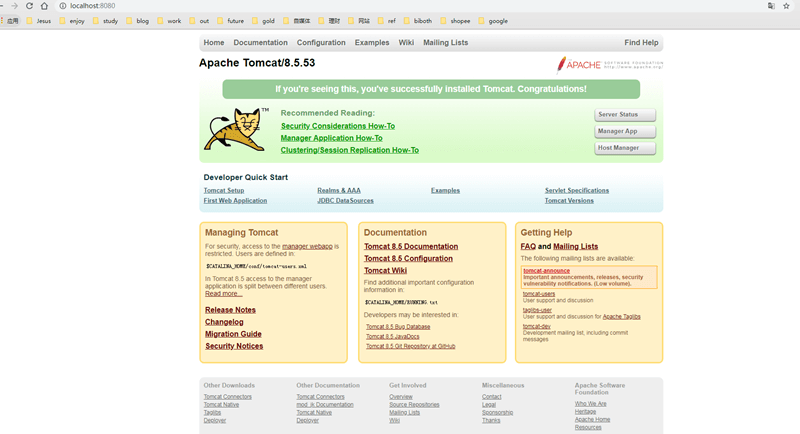This screenshot has height=434, width=800.
Task: Open the shopee bookmark folder
Action: click(455, 21)
